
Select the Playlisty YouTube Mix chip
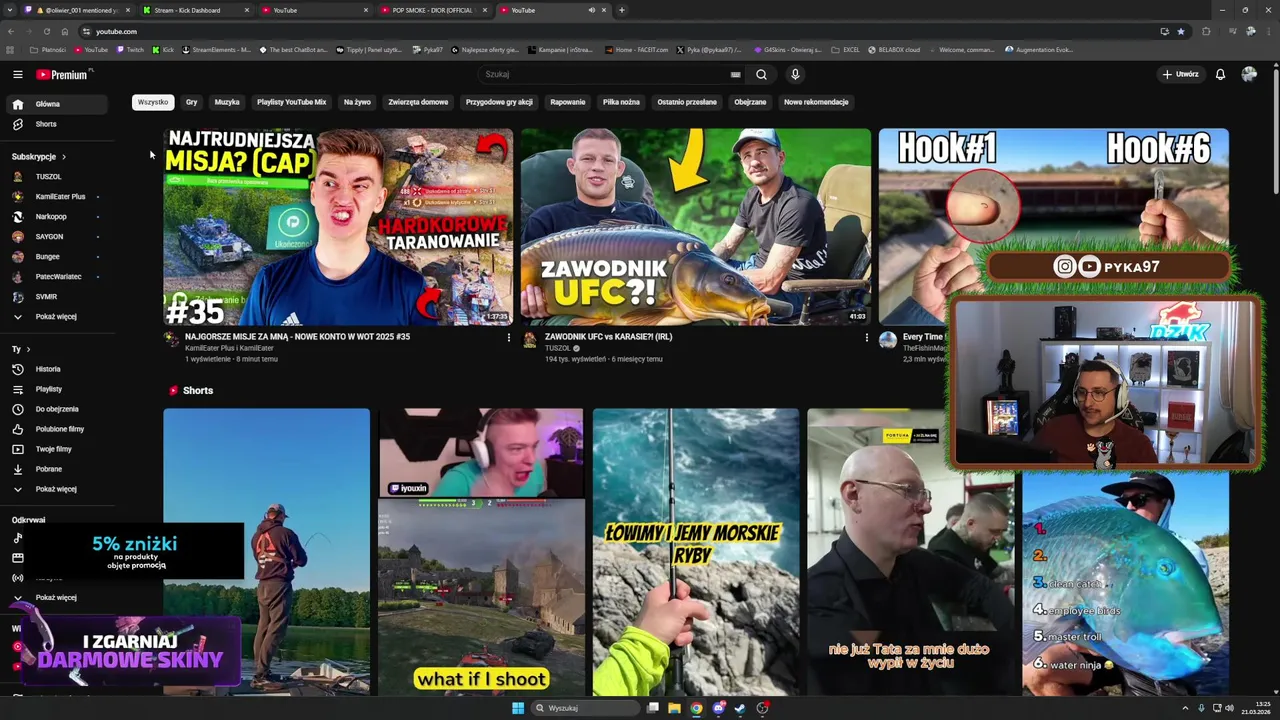pyautogui.click(x=291, y=102)
